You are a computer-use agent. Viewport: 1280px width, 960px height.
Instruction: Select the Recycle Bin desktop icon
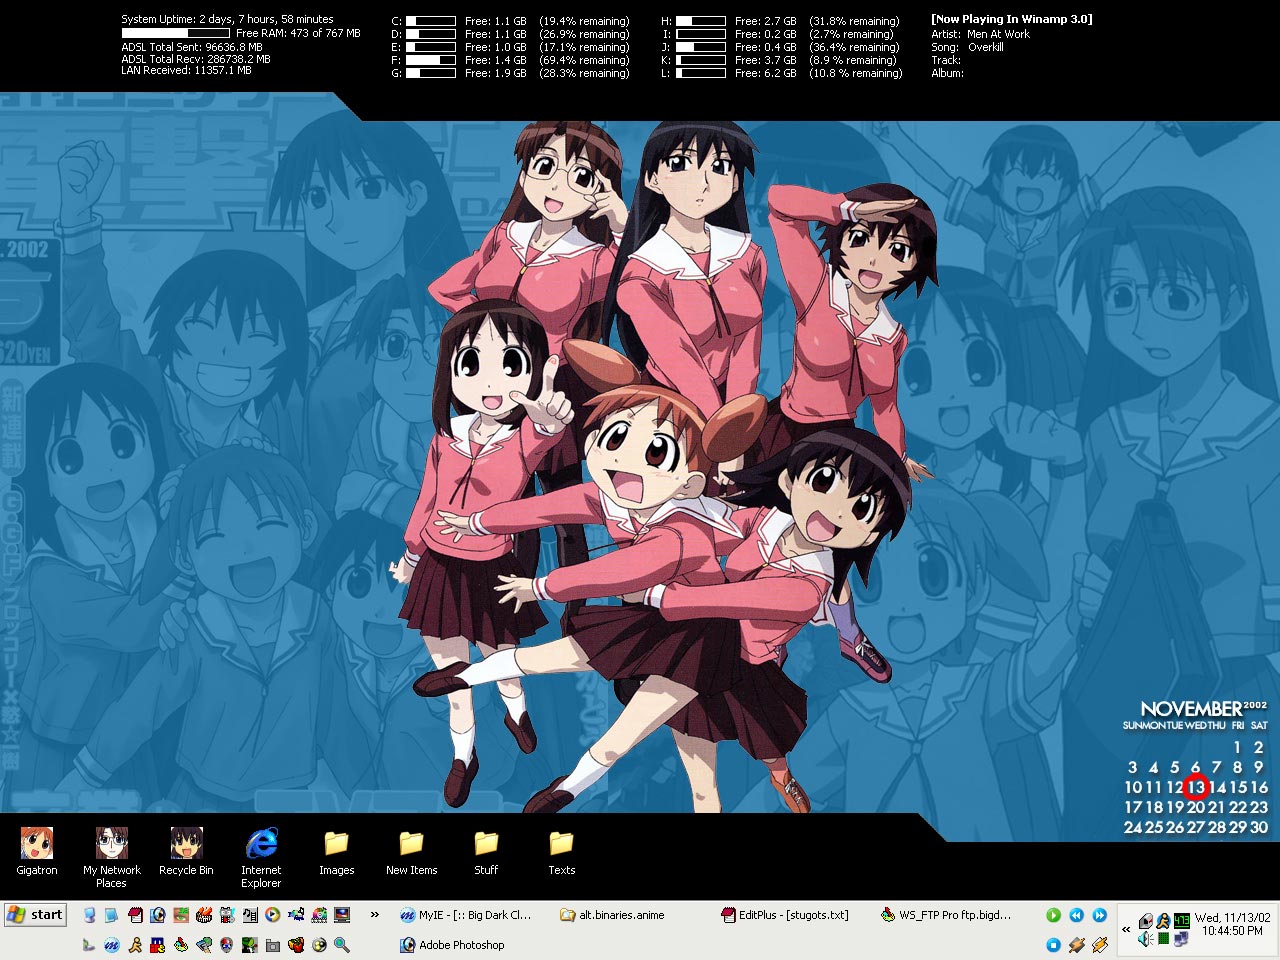tap(186, 852)
